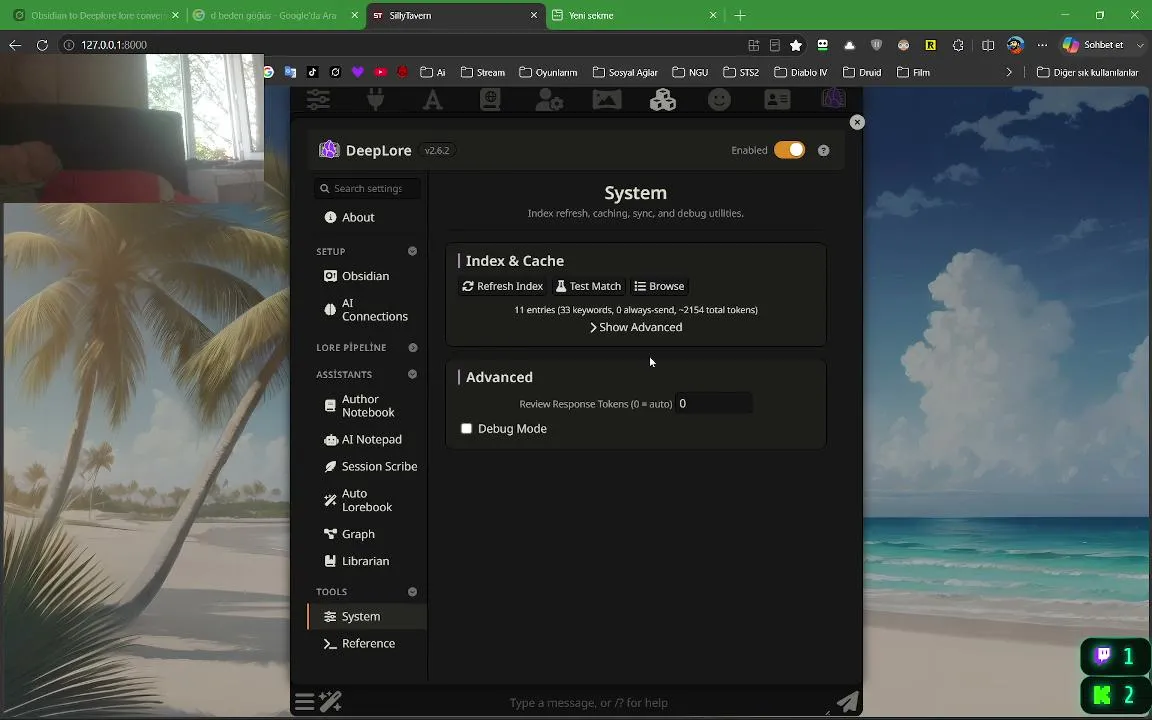Open the Reference page
This screenshot has height=720, width=1152.
[x=367, y=644]
